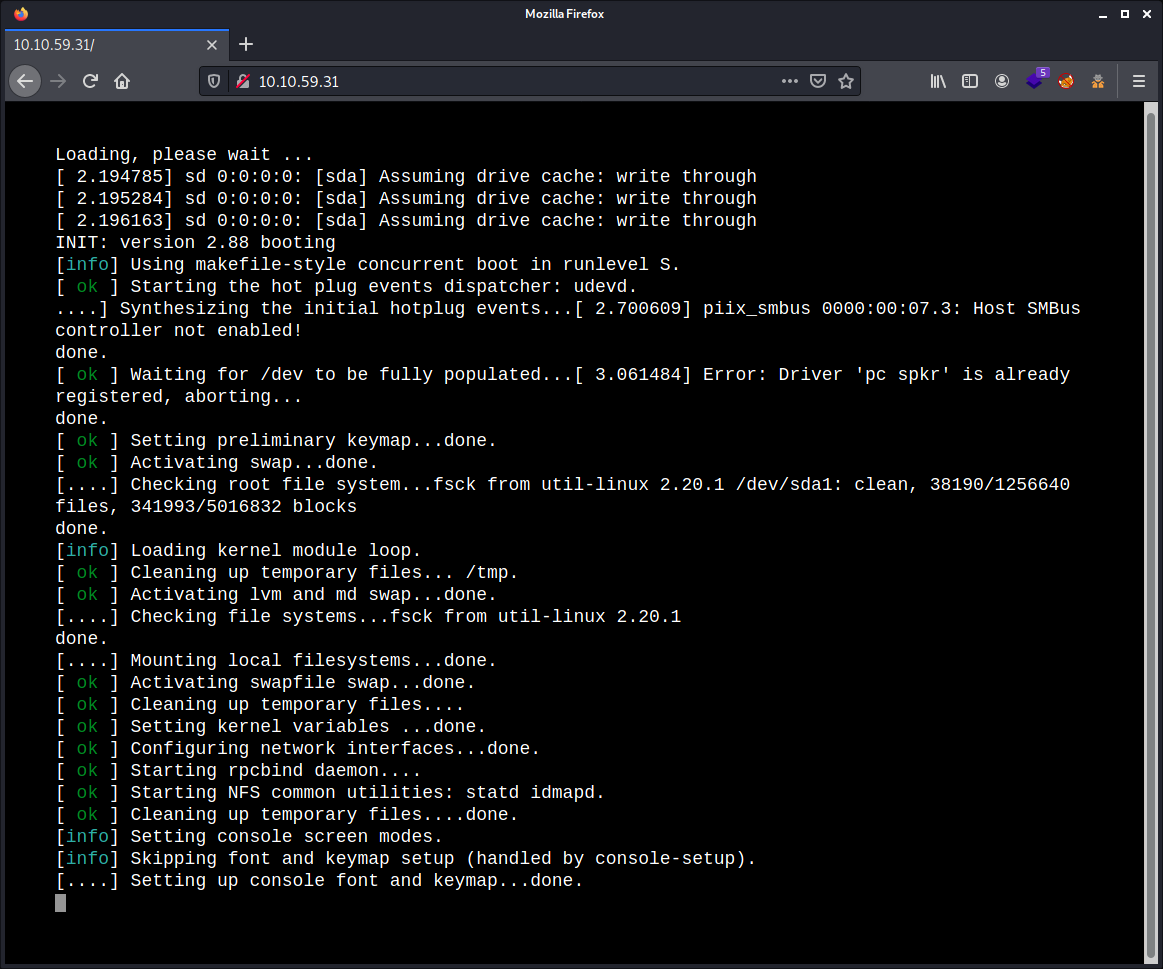Image resolution: width=1163 pixels, height=969 pixels.
Task: Open orange extension icon in toolbar
Action: click(x=1098, y=82)
